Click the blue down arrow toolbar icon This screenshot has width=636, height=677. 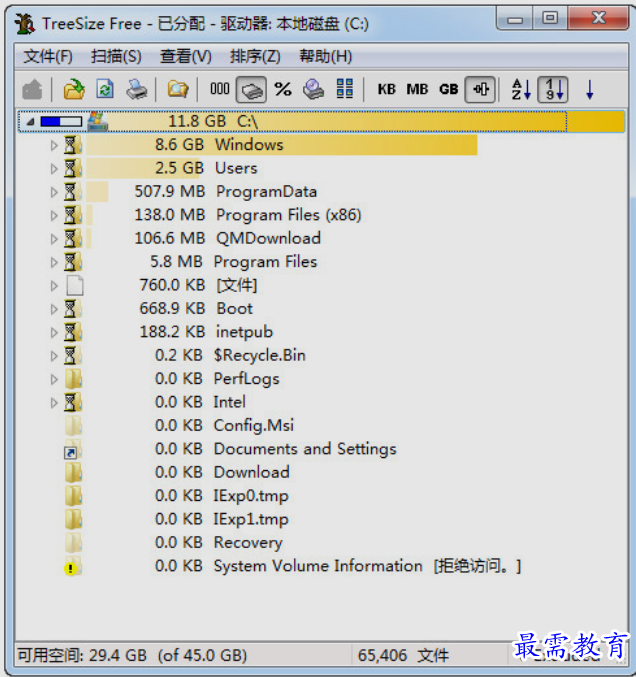click(590, 90)
